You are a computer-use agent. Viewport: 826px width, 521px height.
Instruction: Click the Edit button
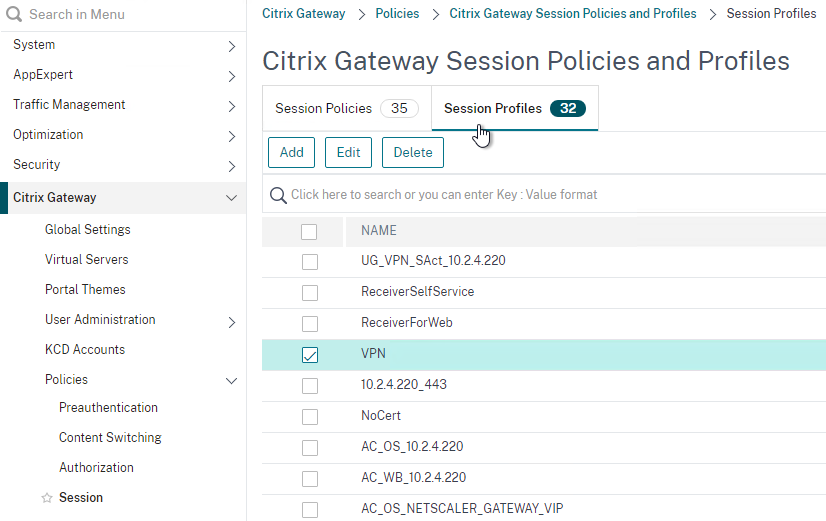pos(348,153)
